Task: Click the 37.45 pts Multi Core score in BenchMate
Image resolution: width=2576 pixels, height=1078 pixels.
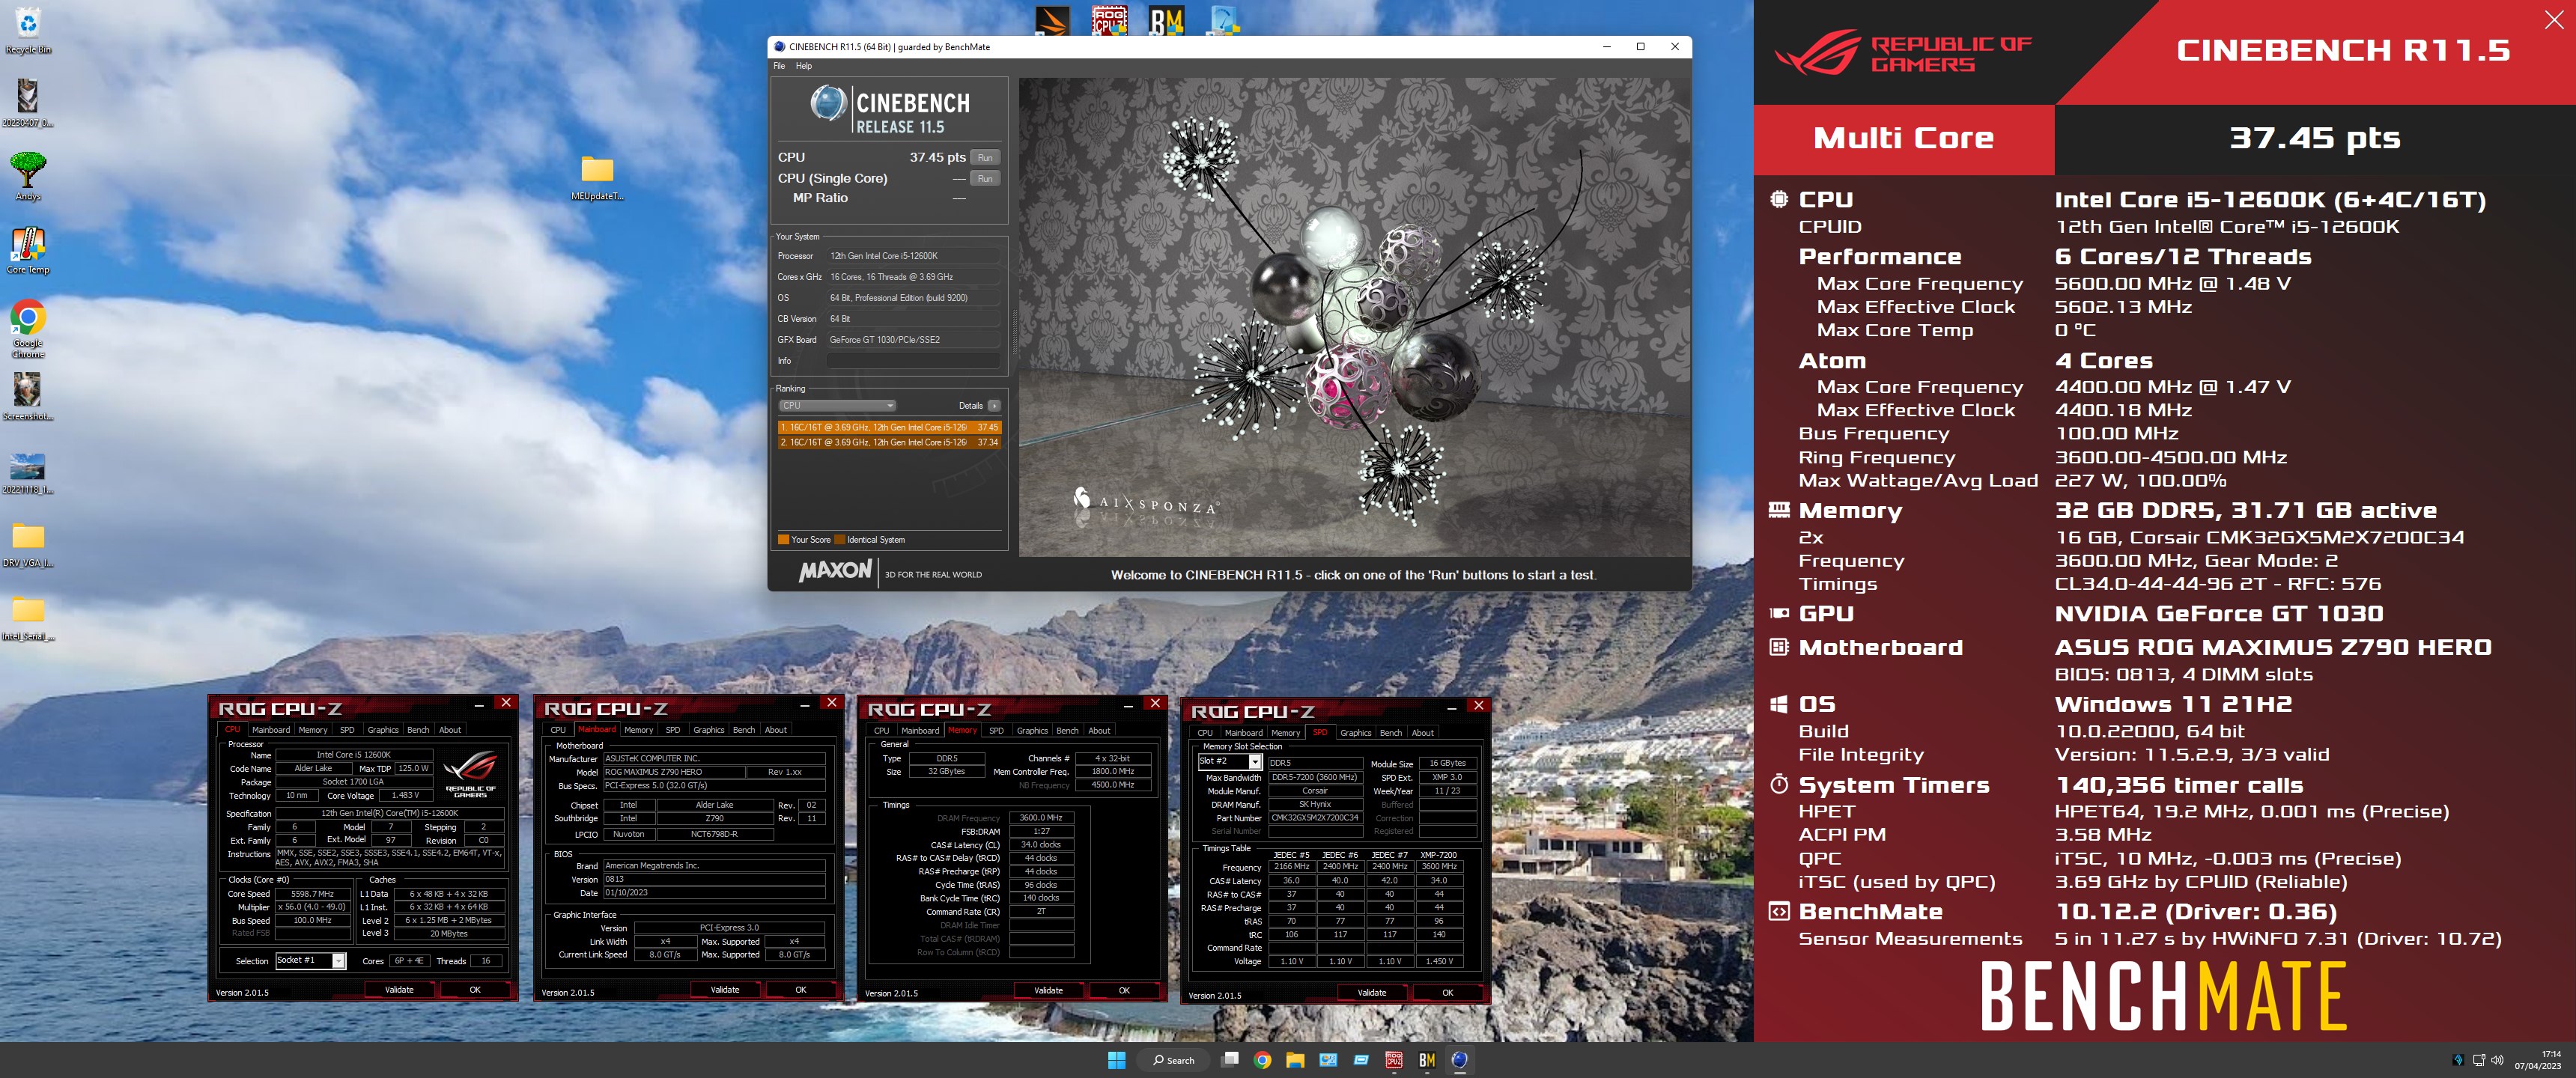Action: (x=2314, y=138)
